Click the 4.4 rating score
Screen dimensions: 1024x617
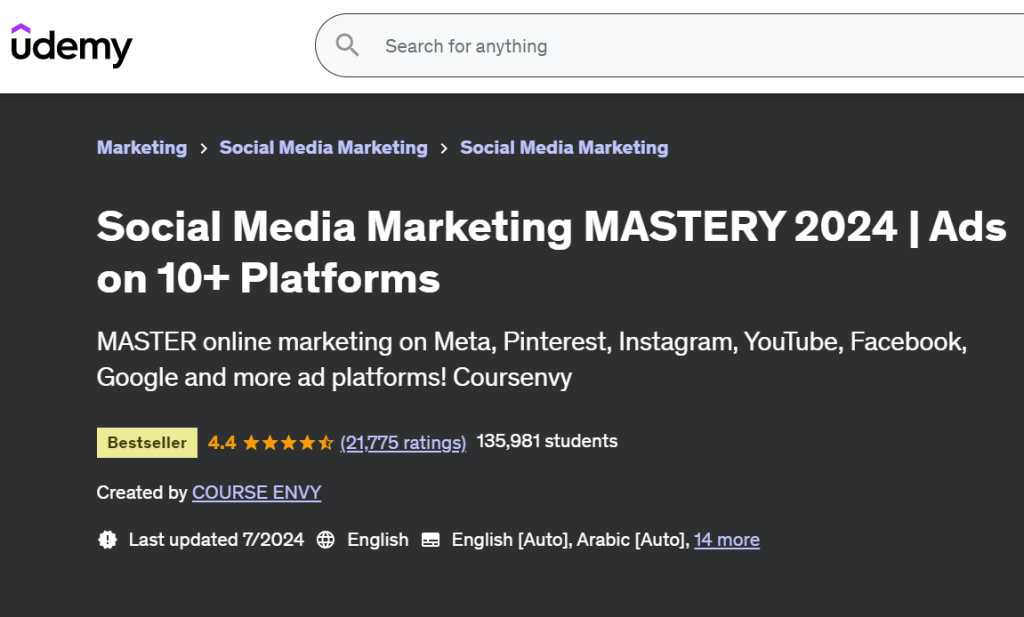(x=221, y=442)
